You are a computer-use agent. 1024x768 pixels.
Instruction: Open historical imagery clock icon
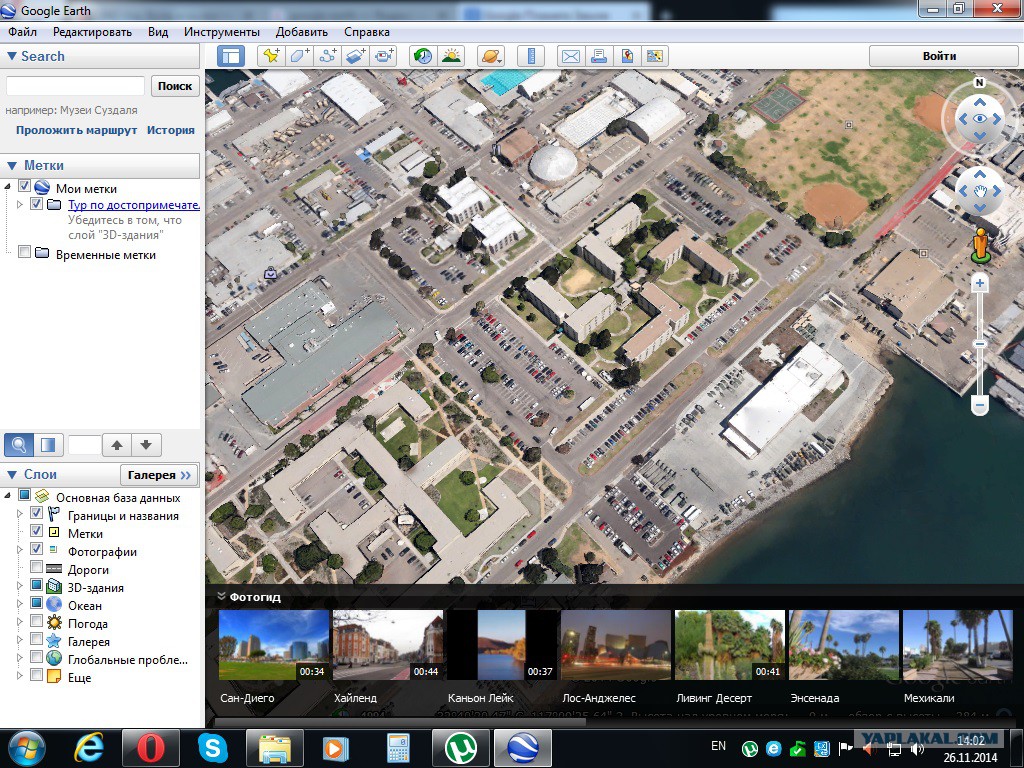423,56
